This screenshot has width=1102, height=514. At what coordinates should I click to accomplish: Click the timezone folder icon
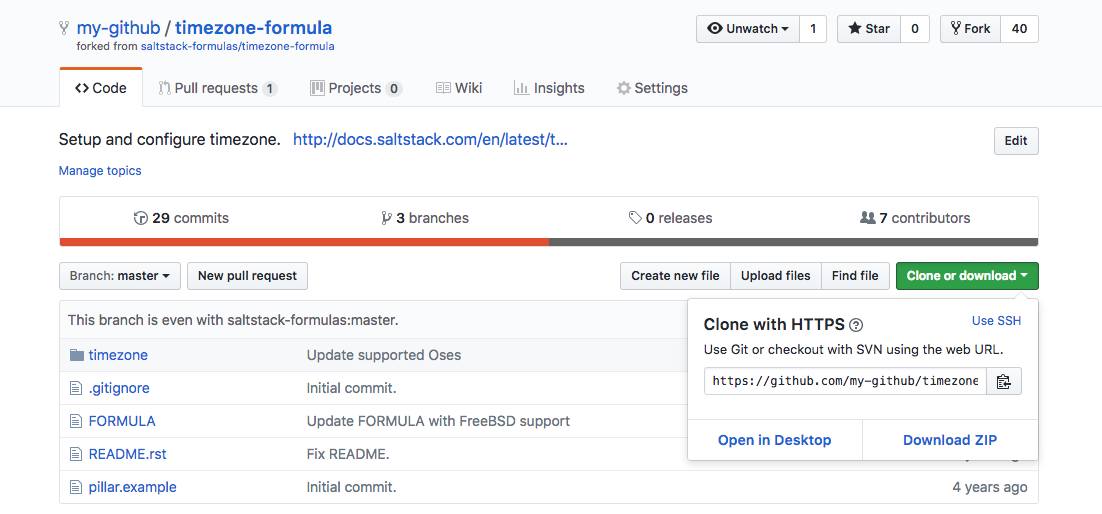click(76, 355)
